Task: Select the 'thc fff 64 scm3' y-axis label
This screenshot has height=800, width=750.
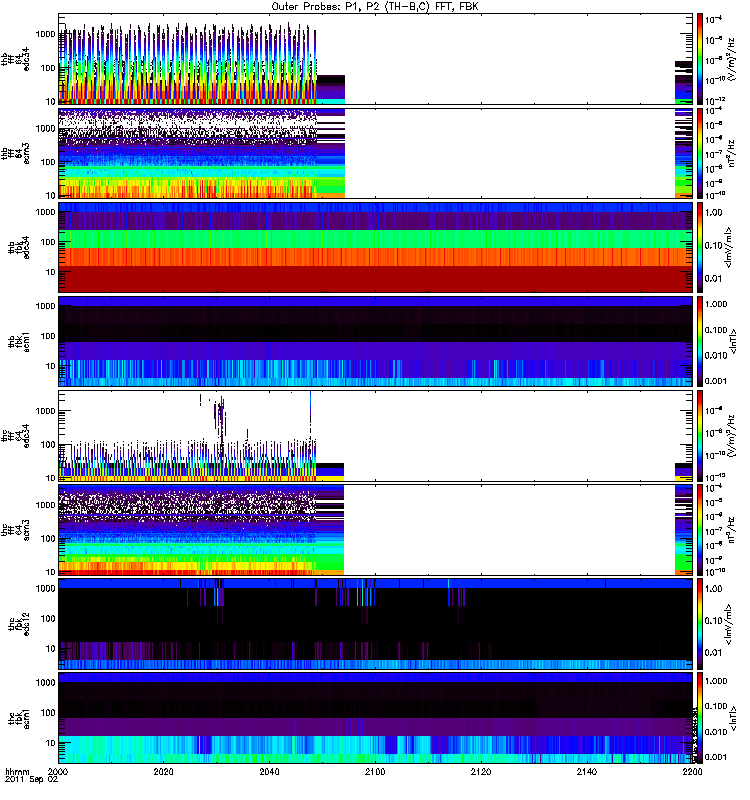Action: (15, 530)
